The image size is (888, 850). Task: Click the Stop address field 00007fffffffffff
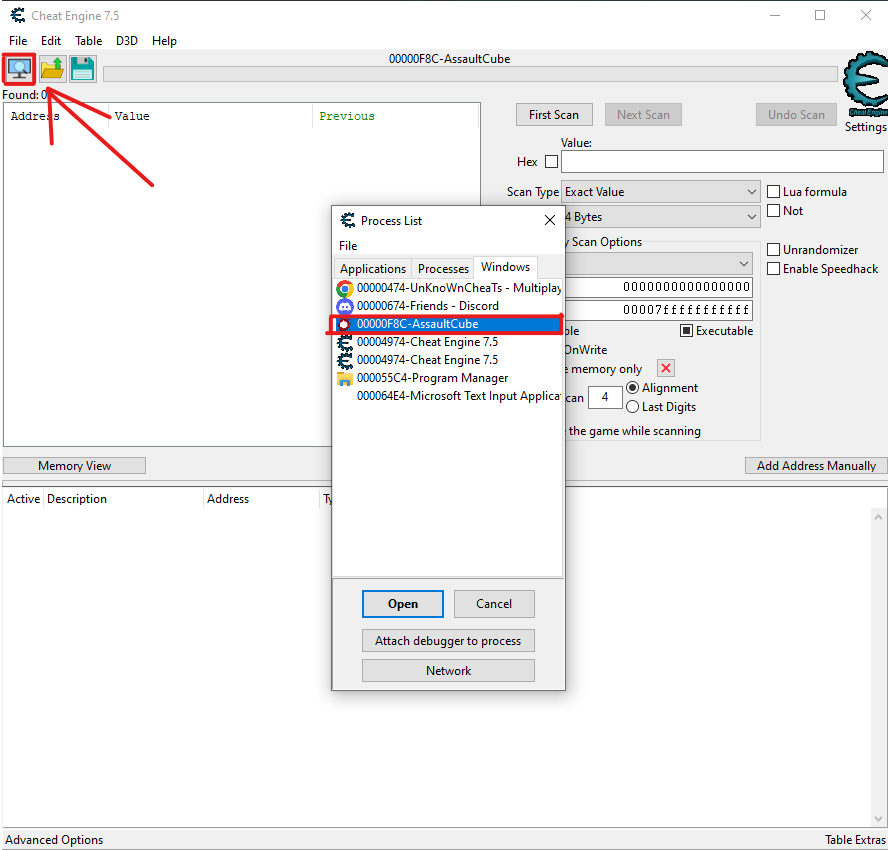[x=659, y=310]
